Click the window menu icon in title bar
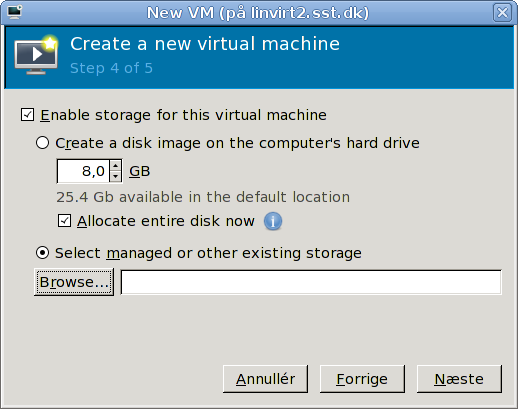This screenshot has width=518, height=409. point(15,12)
